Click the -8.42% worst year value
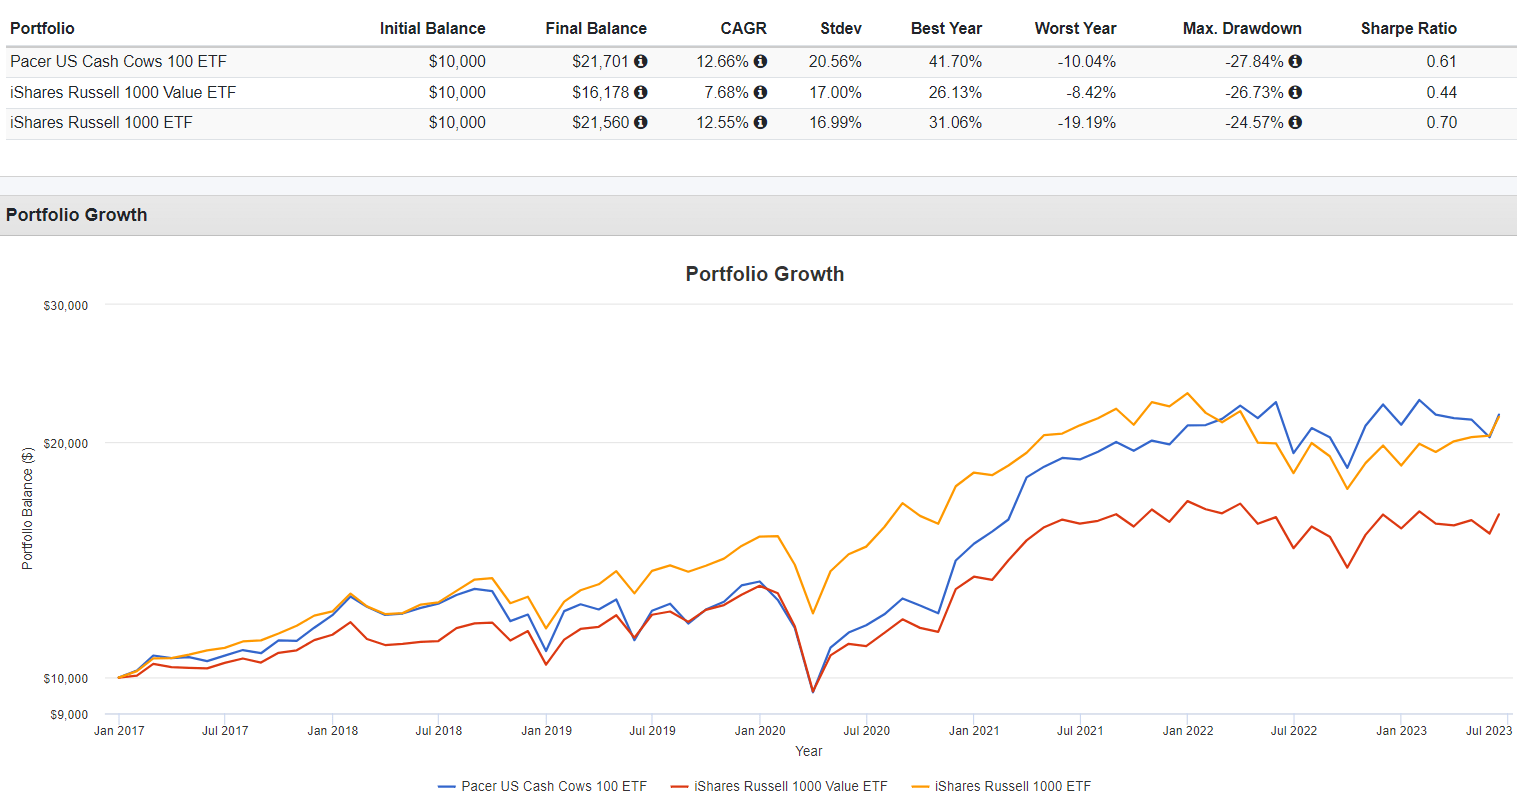Image resolution: width=1517 pixels, height=806 pixels. (x=1091, y=92)
